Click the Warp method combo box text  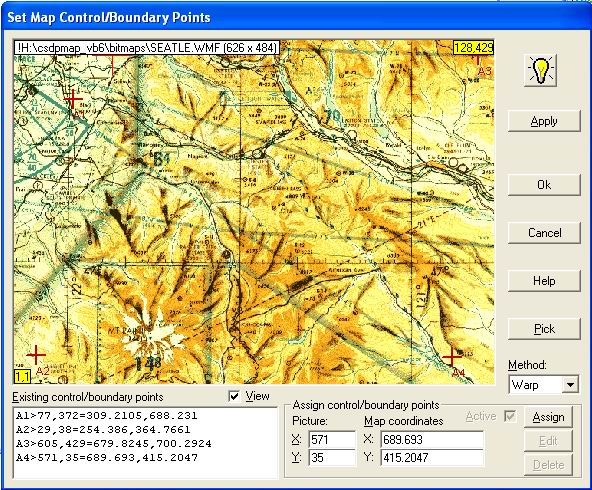pos(536,385)
